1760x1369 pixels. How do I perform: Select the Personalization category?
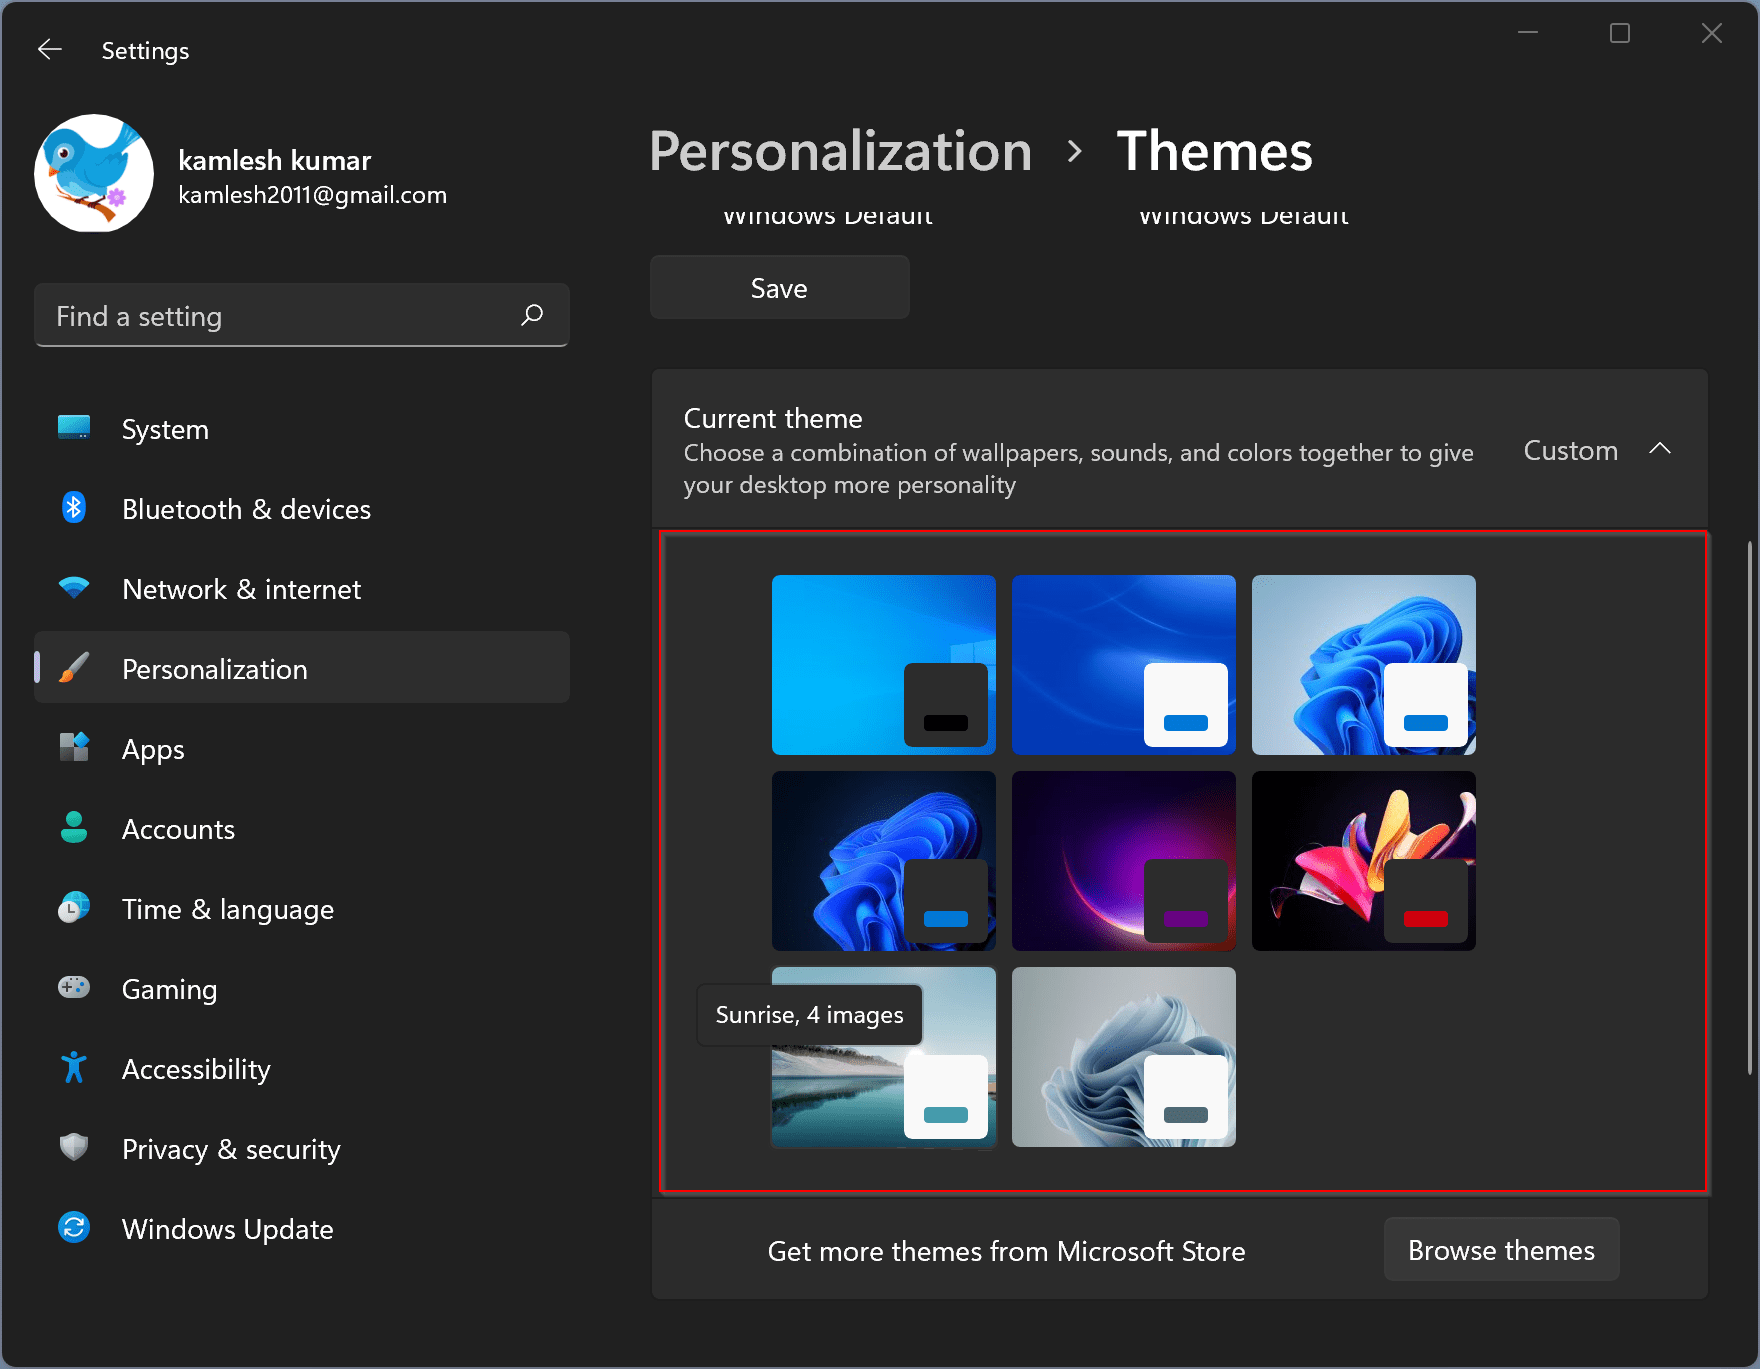point(302,667)
